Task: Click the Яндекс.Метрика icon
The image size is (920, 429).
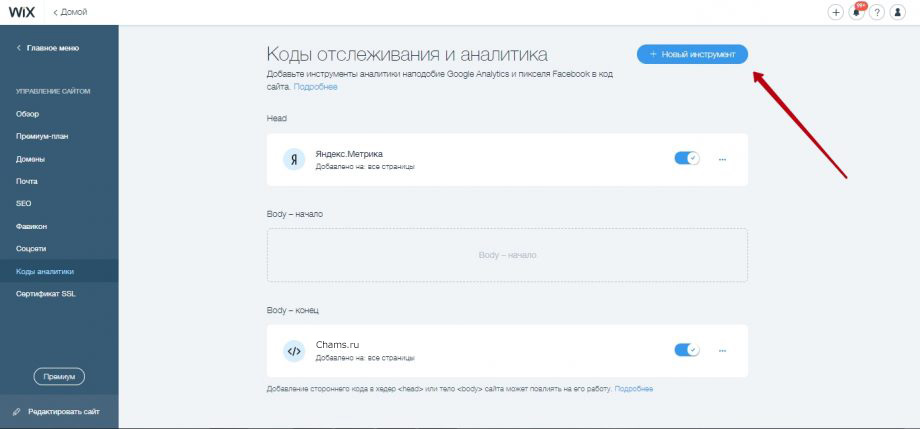Action: [293, 159]
